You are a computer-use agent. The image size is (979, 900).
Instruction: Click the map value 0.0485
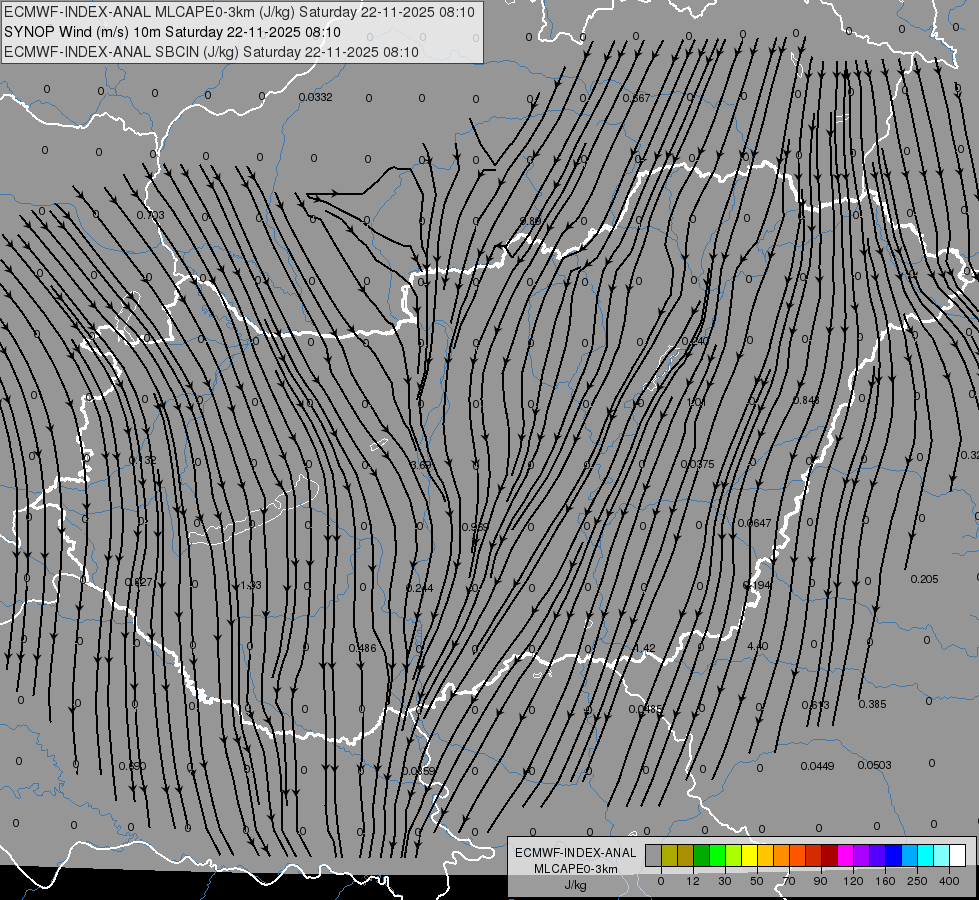tap(646, 710)
